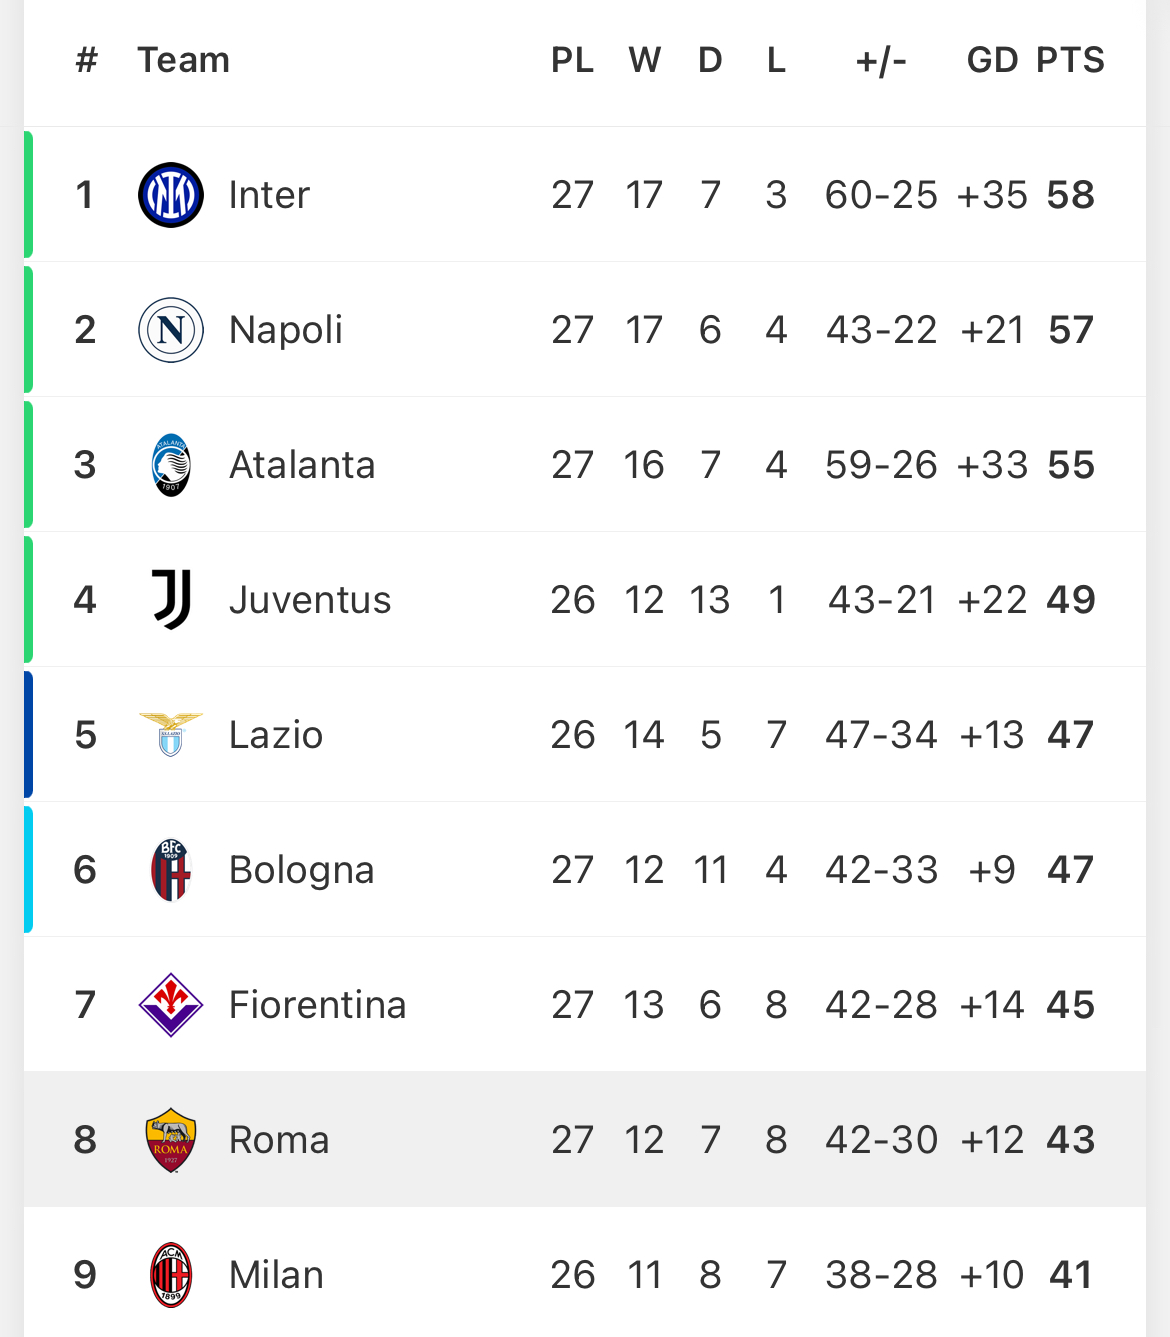
Task: Tap the Bologna club crest
Action: click(x=171, y=870)
